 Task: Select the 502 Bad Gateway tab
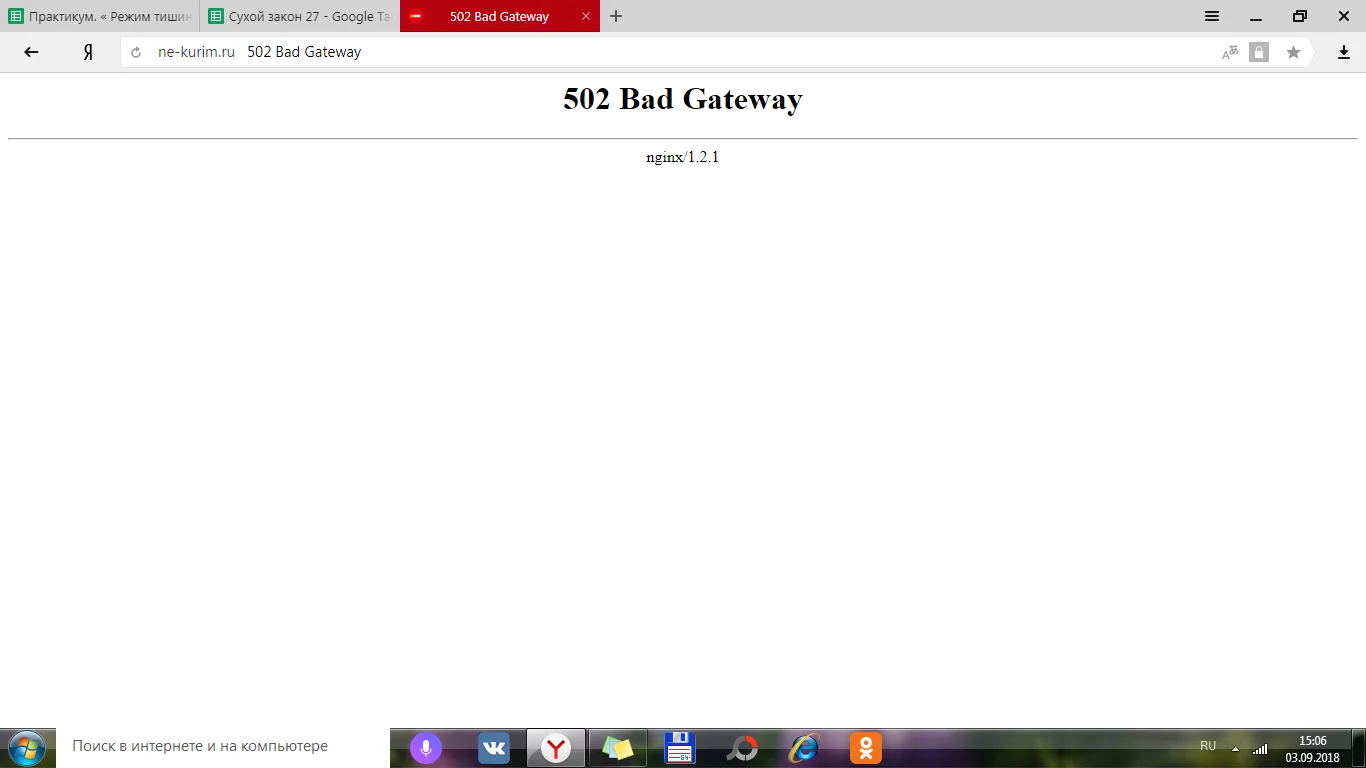point(500,16)
